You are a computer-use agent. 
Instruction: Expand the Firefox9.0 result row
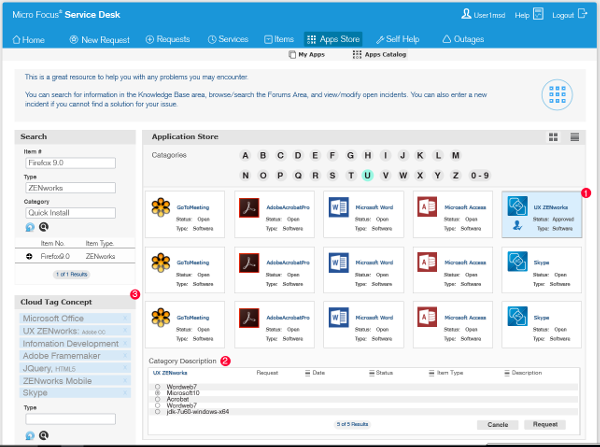click(x=29, y=256)
